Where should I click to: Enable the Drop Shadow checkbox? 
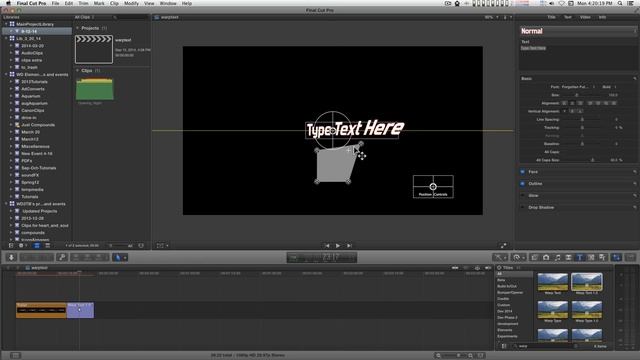pyautogui.click(x=522, y=207)
